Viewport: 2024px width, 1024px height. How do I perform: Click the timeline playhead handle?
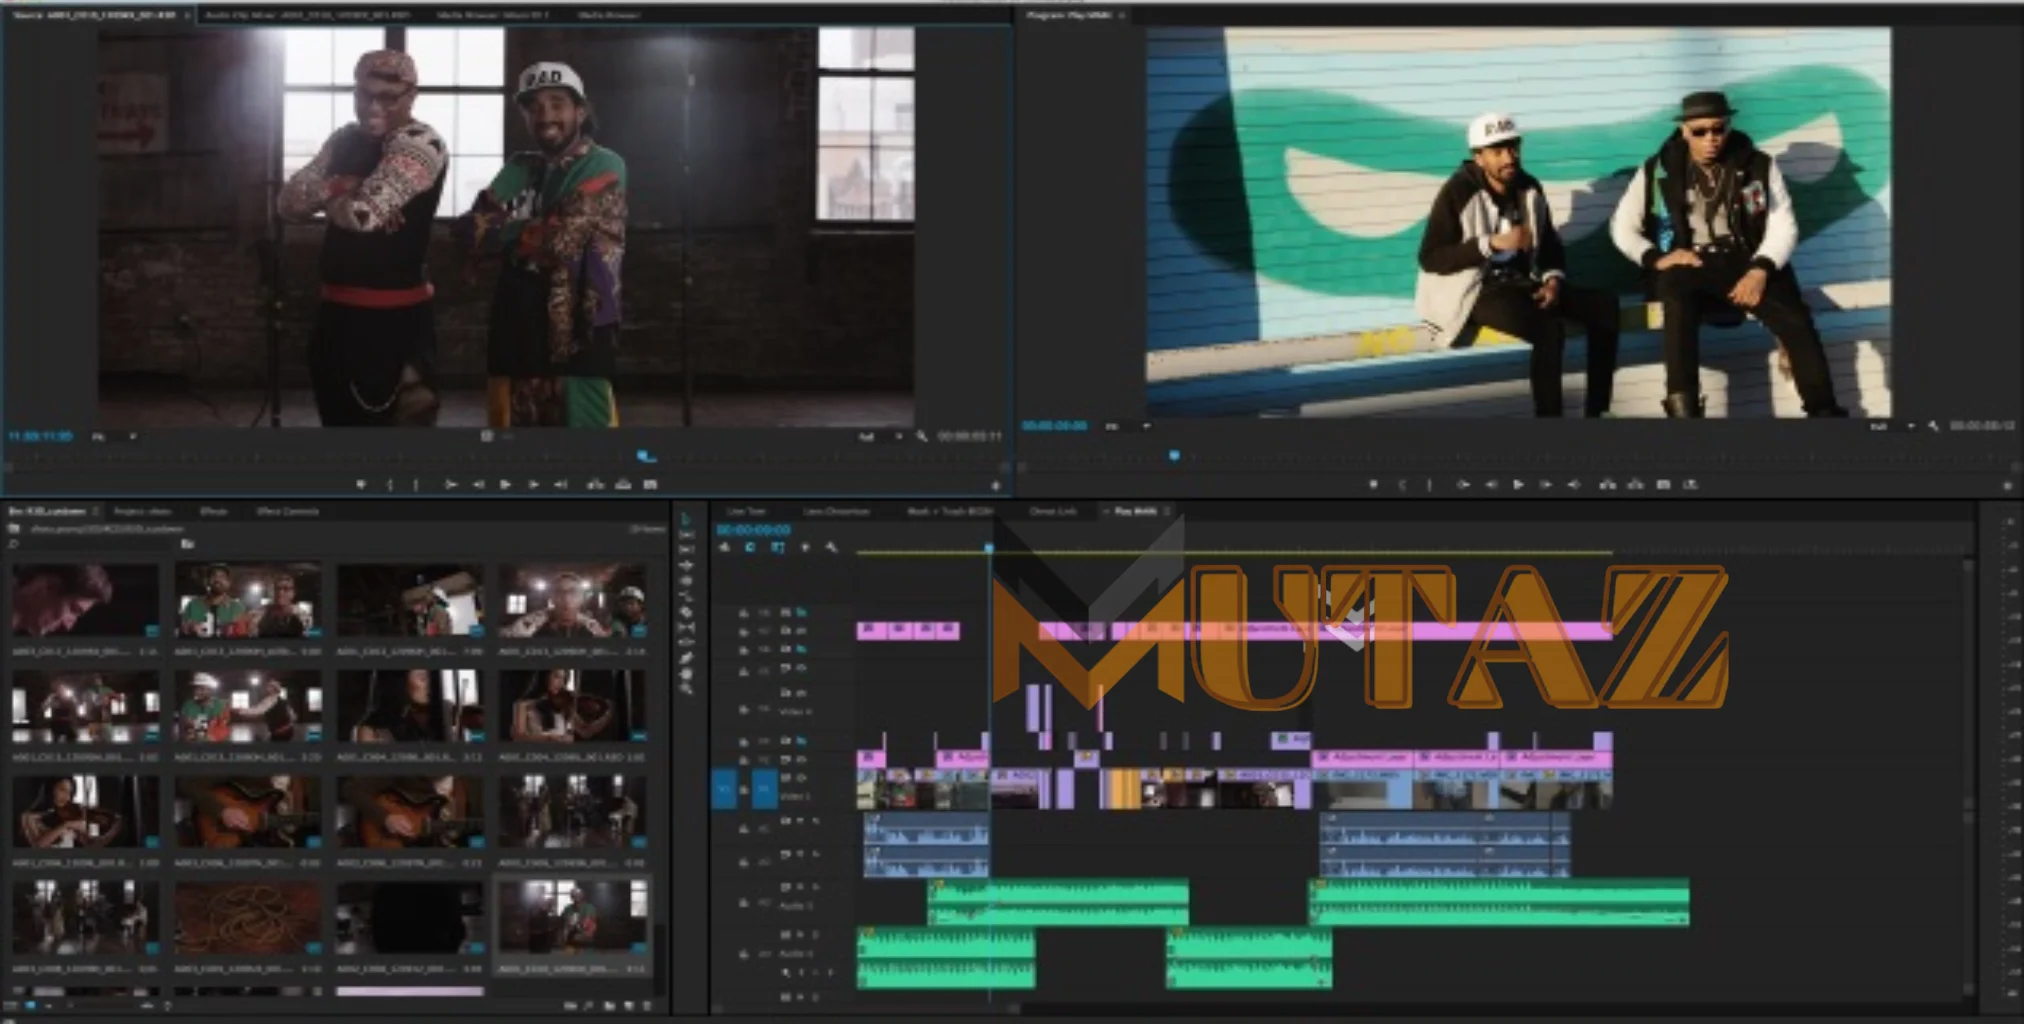(x=989, y=548)
